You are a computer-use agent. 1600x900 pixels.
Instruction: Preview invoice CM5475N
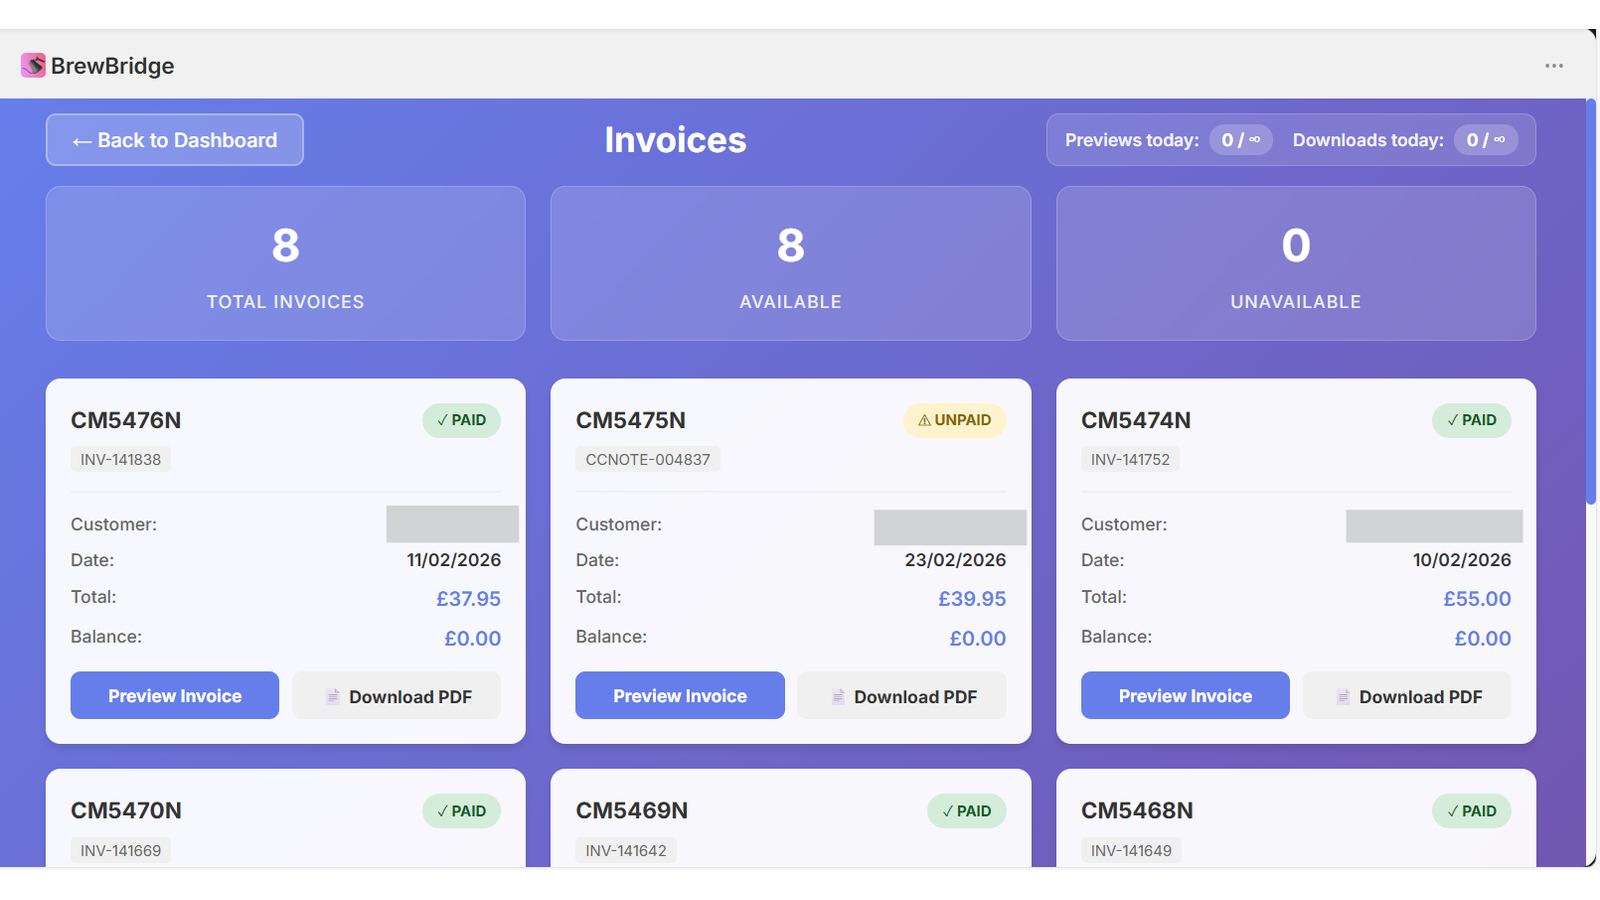click(x=680, y=696)
